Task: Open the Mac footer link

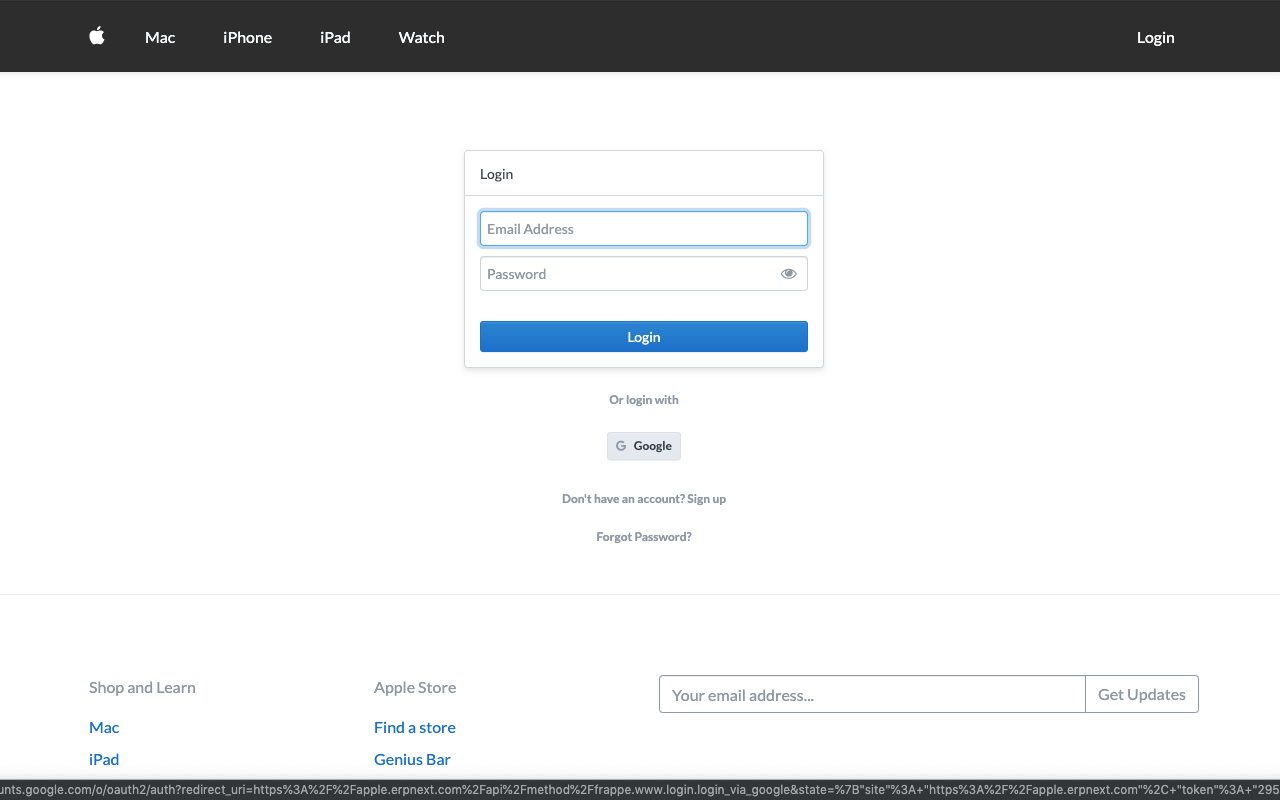Action: coord(104,728)
